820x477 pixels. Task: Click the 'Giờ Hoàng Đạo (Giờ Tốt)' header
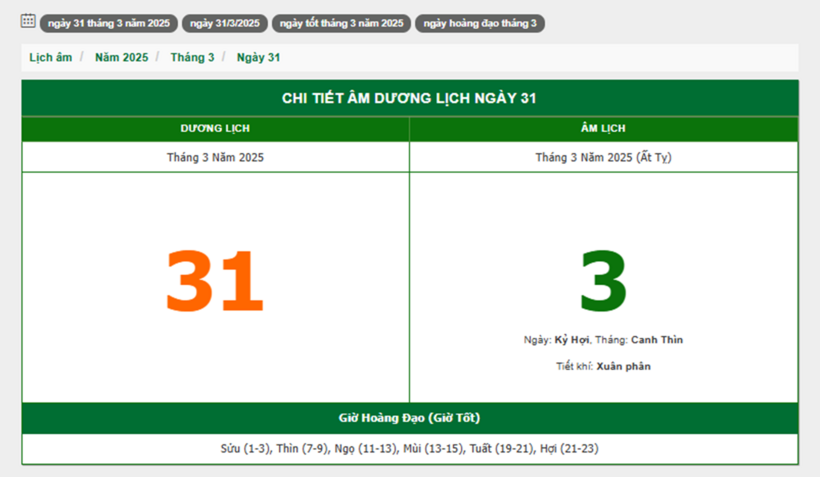tap(410, 418)
